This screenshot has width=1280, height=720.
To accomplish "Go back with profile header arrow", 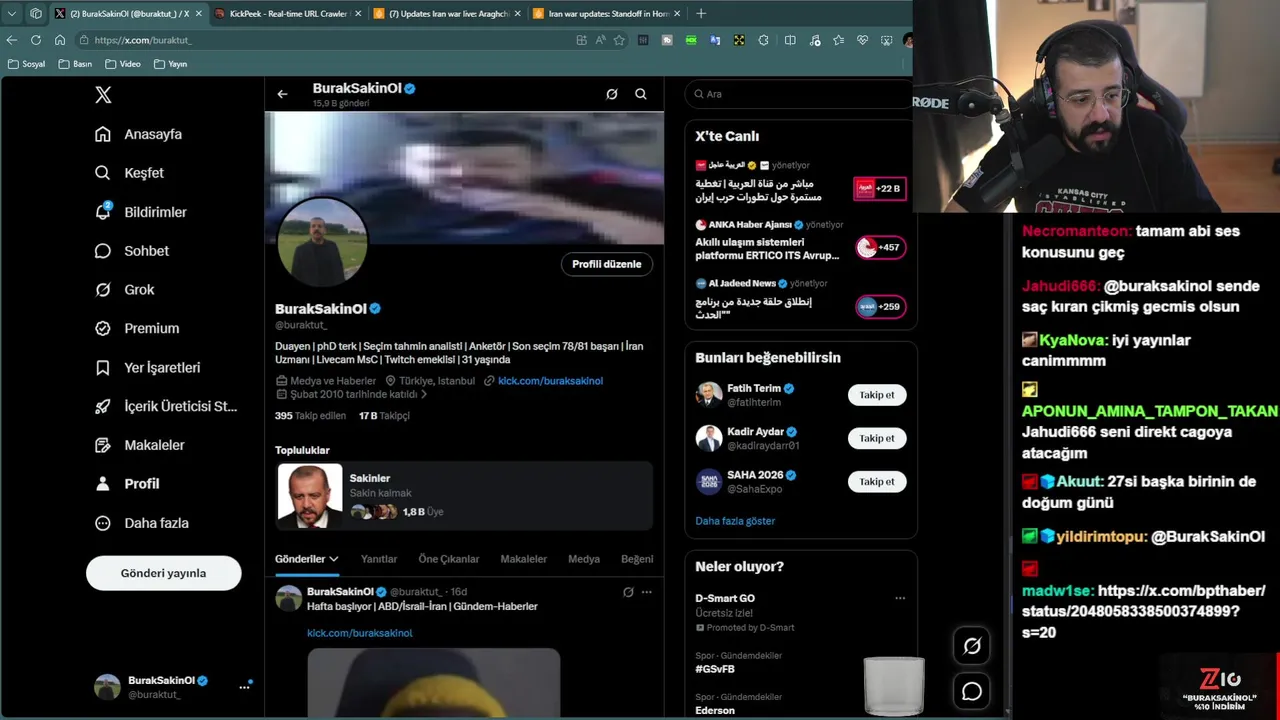I will click(x=282, y=94).
